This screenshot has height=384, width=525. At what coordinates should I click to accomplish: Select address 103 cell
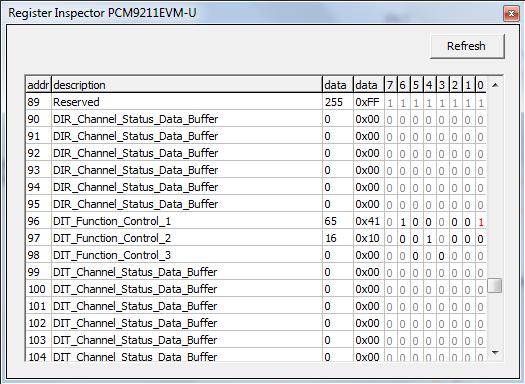[39, 340]
